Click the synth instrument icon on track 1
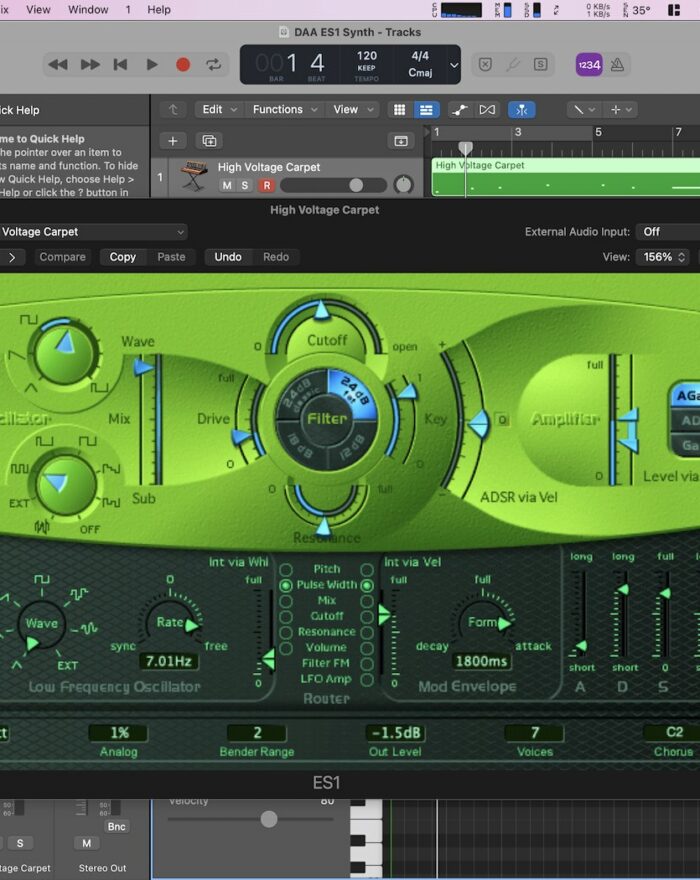This screenshot has width=700, height=880. [x=193, y=176]
